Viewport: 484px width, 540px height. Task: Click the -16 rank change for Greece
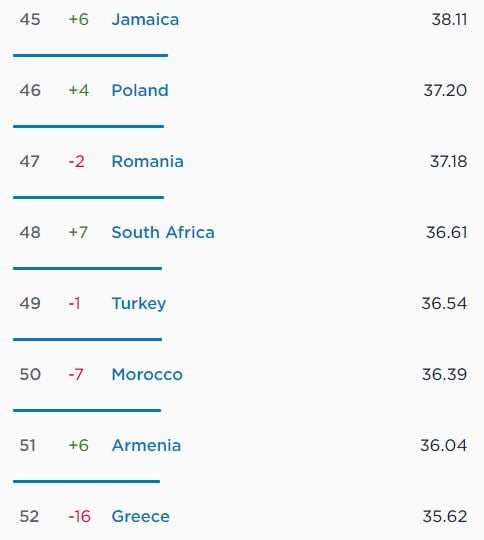tap(80, 516)
